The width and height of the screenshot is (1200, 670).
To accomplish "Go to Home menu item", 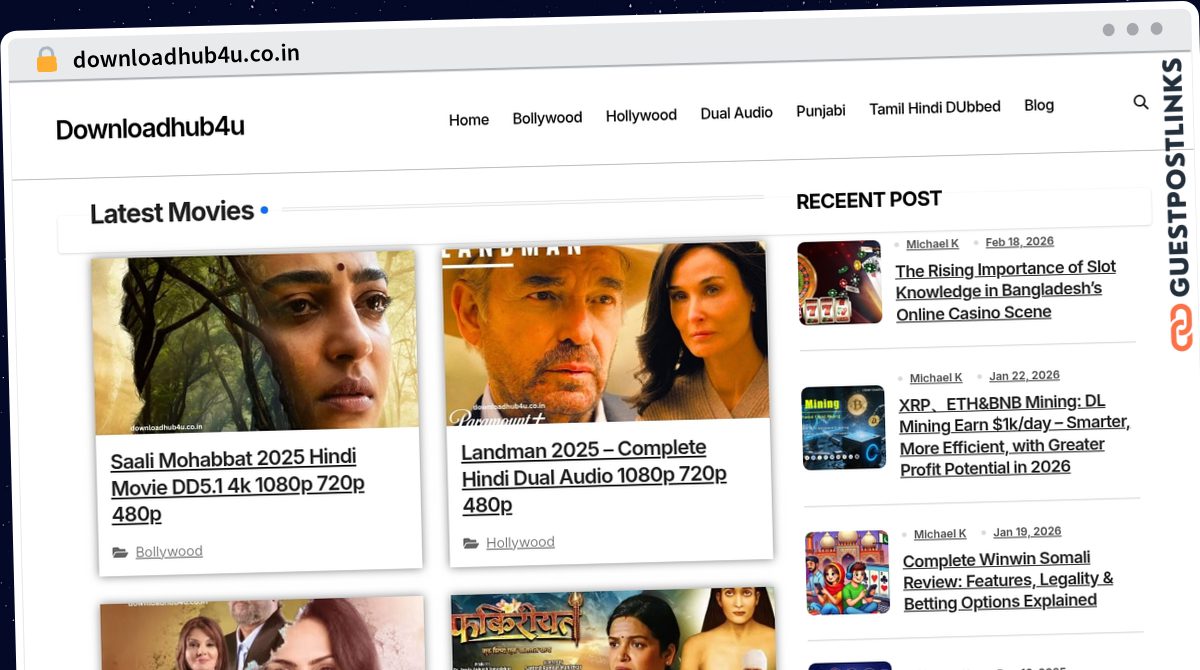I will (x=469, y=120).
